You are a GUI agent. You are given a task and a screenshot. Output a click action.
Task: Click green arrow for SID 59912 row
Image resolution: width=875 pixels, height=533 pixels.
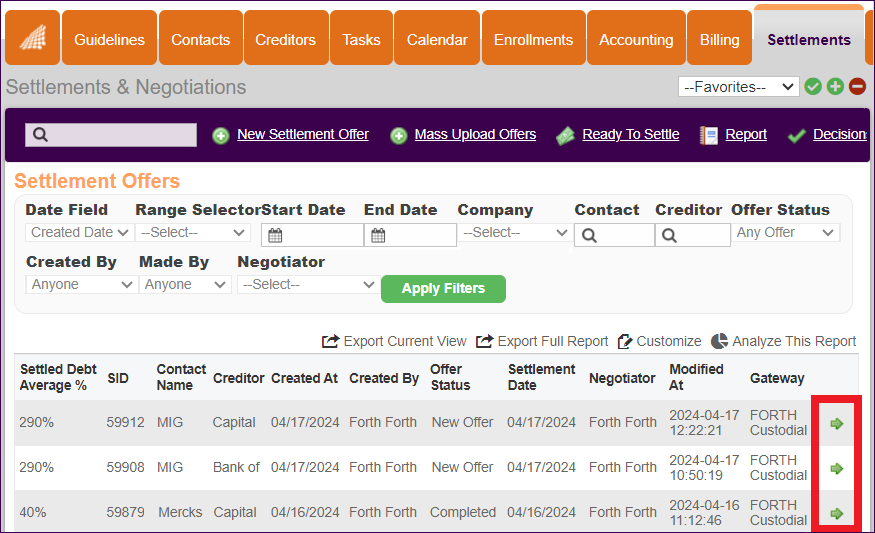836,424
